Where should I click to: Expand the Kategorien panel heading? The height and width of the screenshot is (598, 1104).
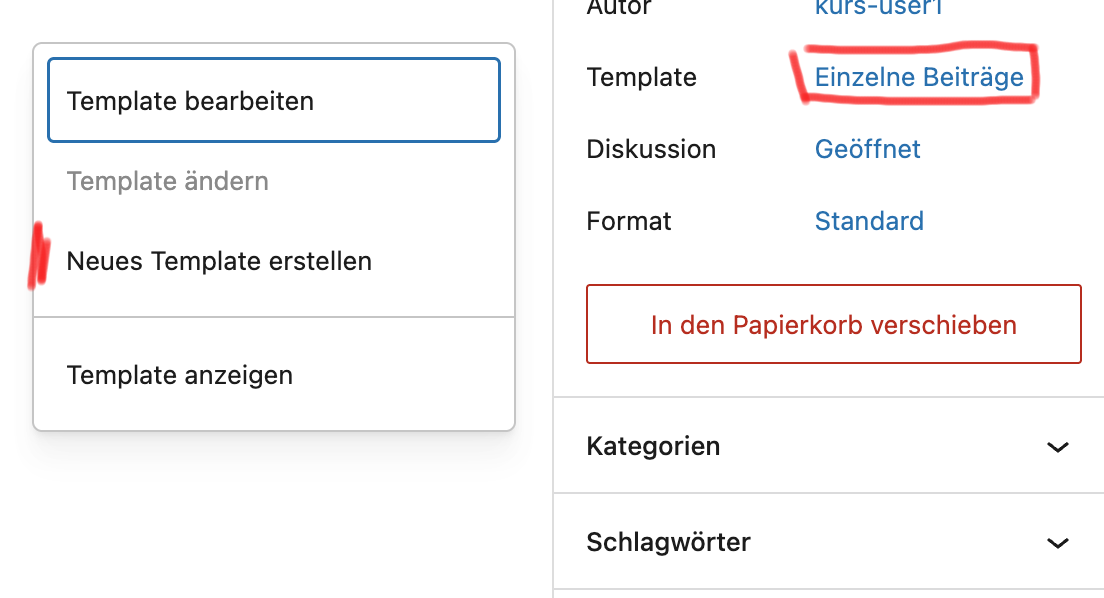point(653,446)
